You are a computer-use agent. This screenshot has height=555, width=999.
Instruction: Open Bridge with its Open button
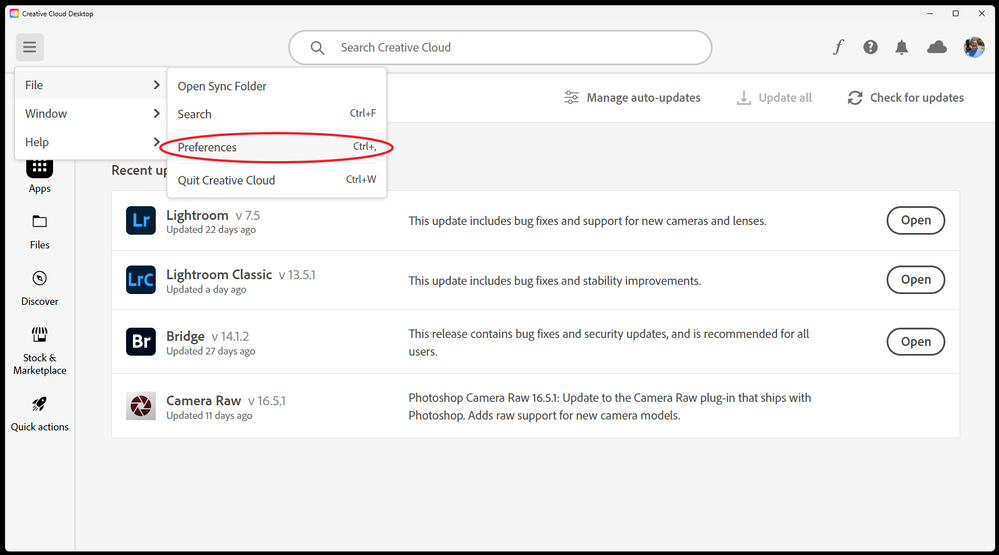point(916,342)
